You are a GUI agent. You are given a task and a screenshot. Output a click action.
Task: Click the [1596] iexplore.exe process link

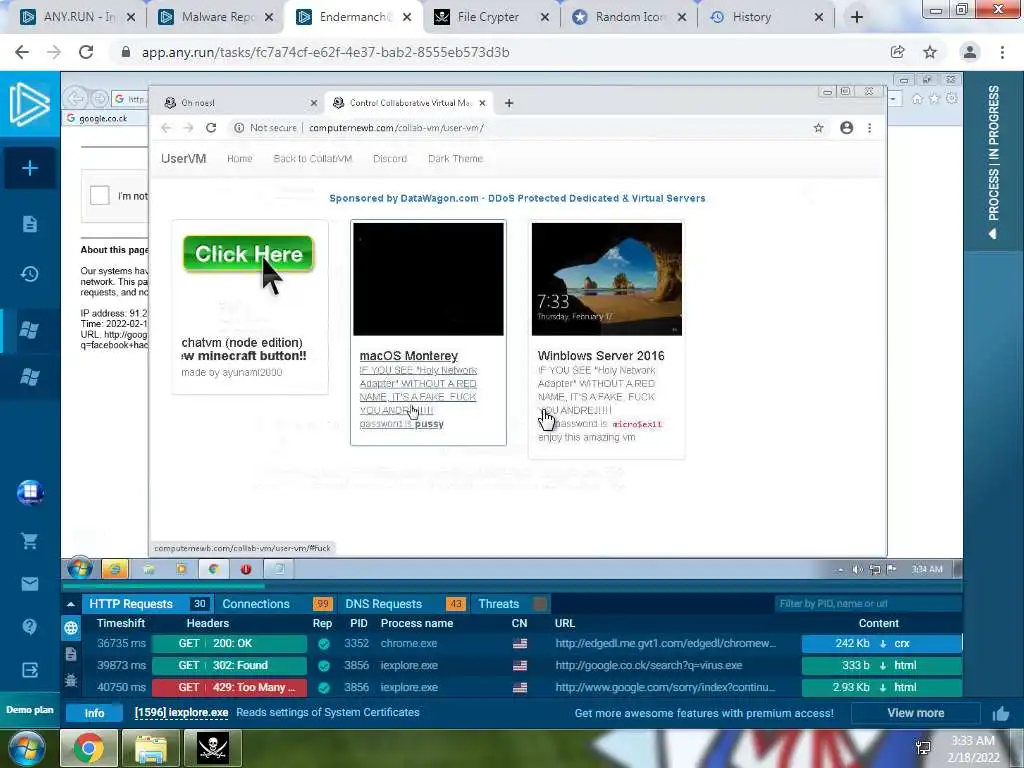(x=181, y=712)
